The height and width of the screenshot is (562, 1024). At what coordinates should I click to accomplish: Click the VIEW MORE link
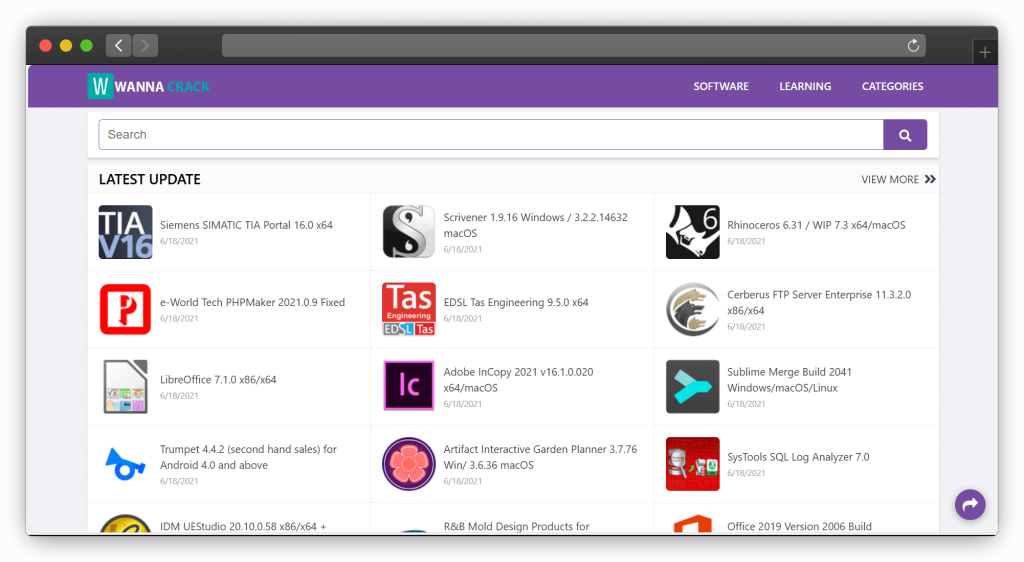[x=898, y=179]
